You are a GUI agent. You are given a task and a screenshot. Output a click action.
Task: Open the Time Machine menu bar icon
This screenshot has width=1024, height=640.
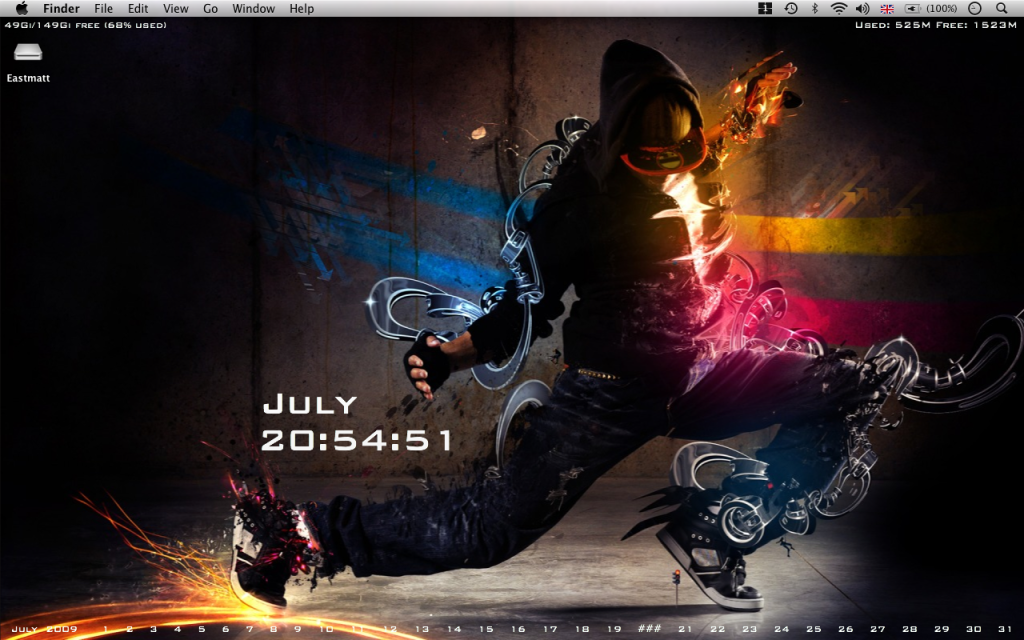[x=791, y=8]
